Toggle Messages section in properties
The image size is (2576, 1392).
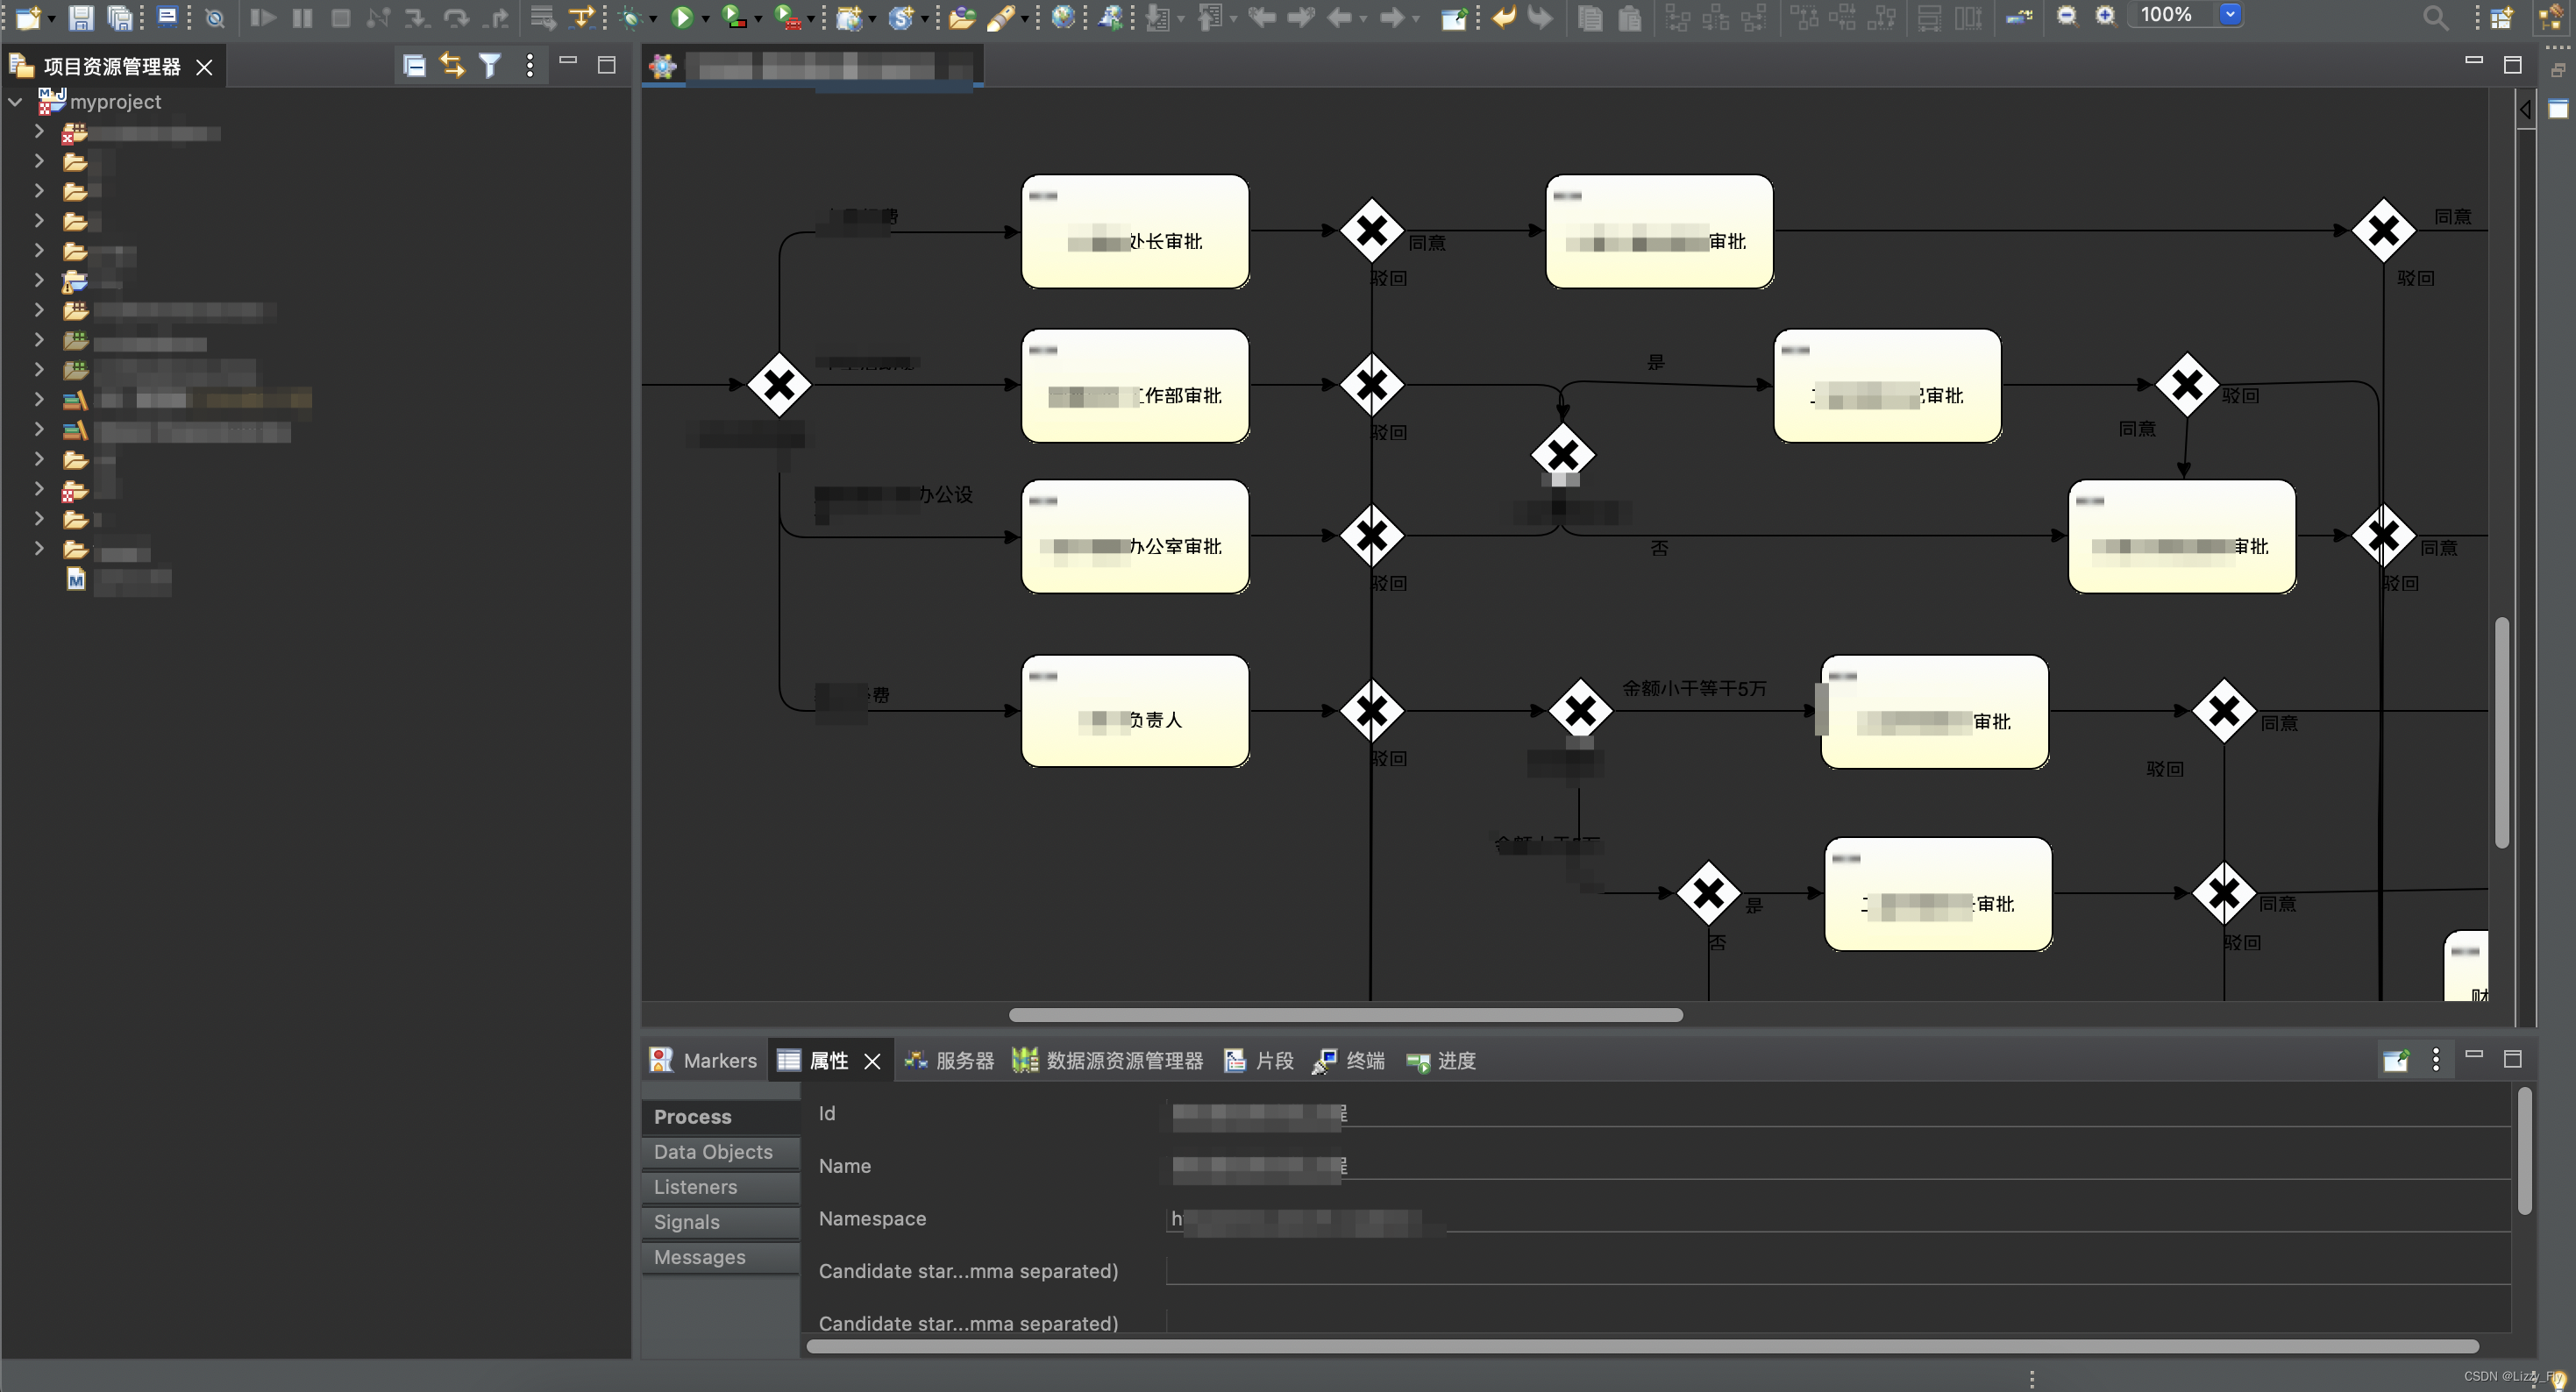point(700,1255)
